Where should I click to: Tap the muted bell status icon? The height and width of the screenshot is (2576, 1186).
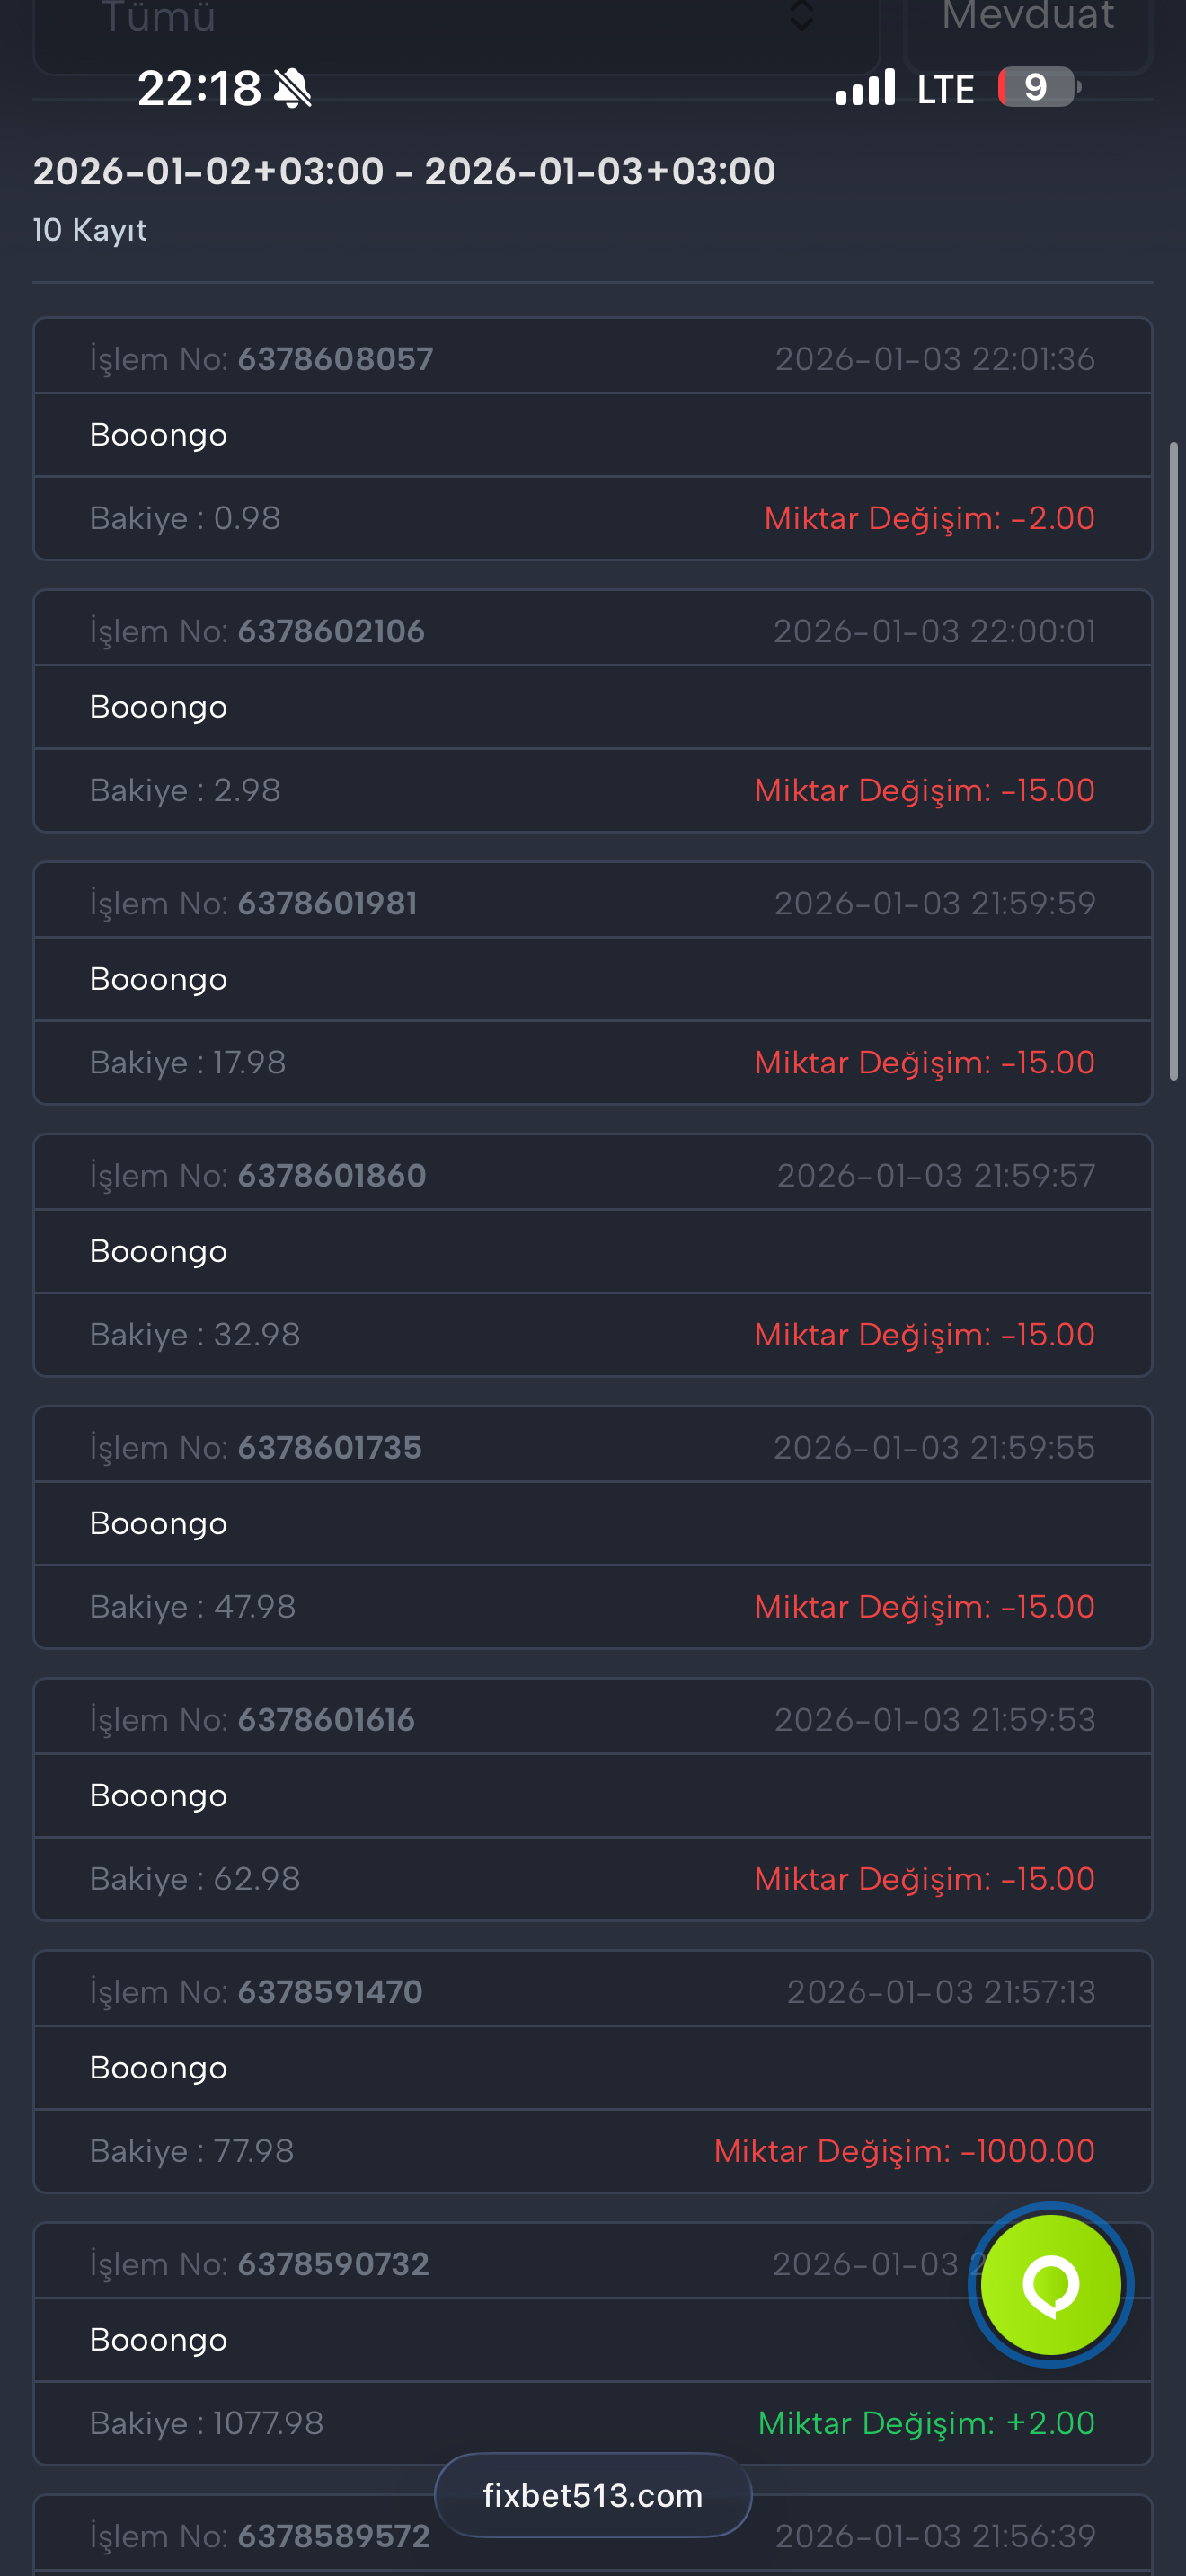point(292,88)
